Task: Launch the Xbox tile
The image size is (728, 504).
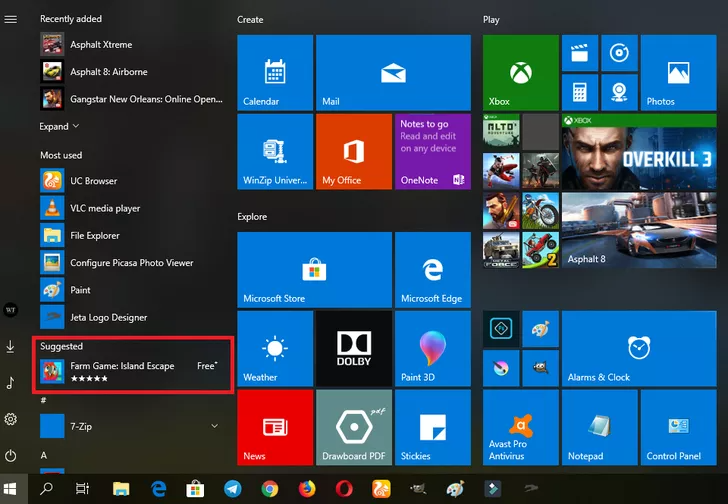Action: 520,73
